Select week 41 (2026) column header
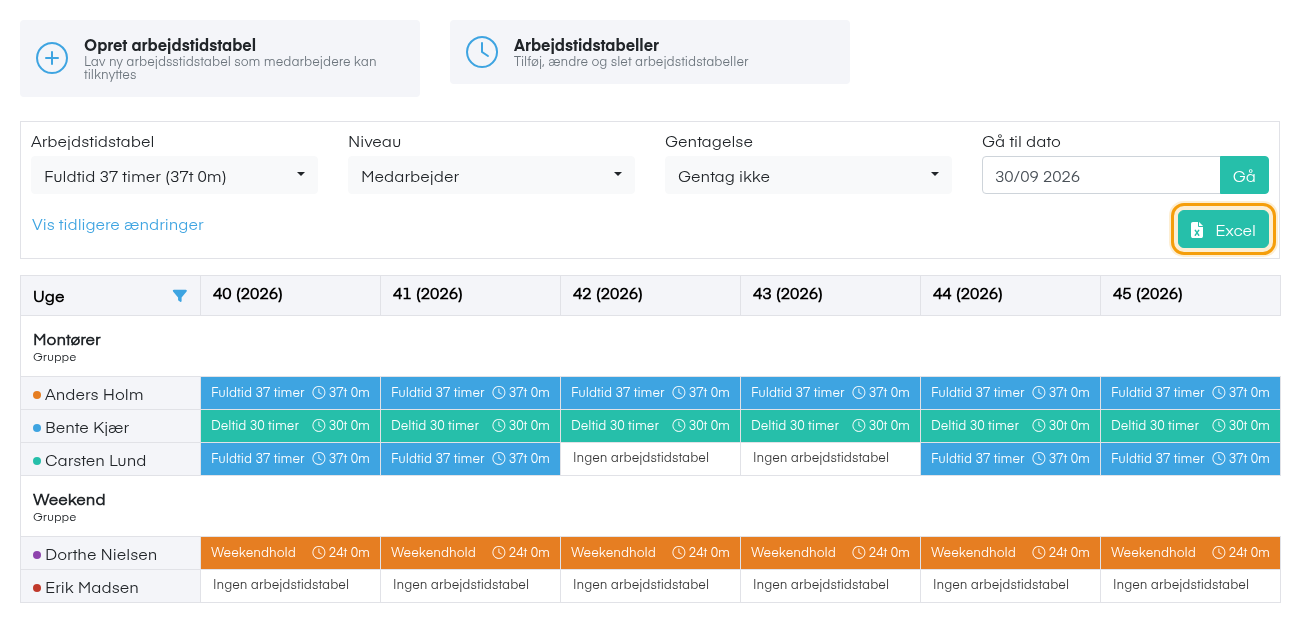This screenshot has width=1300, height=623. [470, 295]
